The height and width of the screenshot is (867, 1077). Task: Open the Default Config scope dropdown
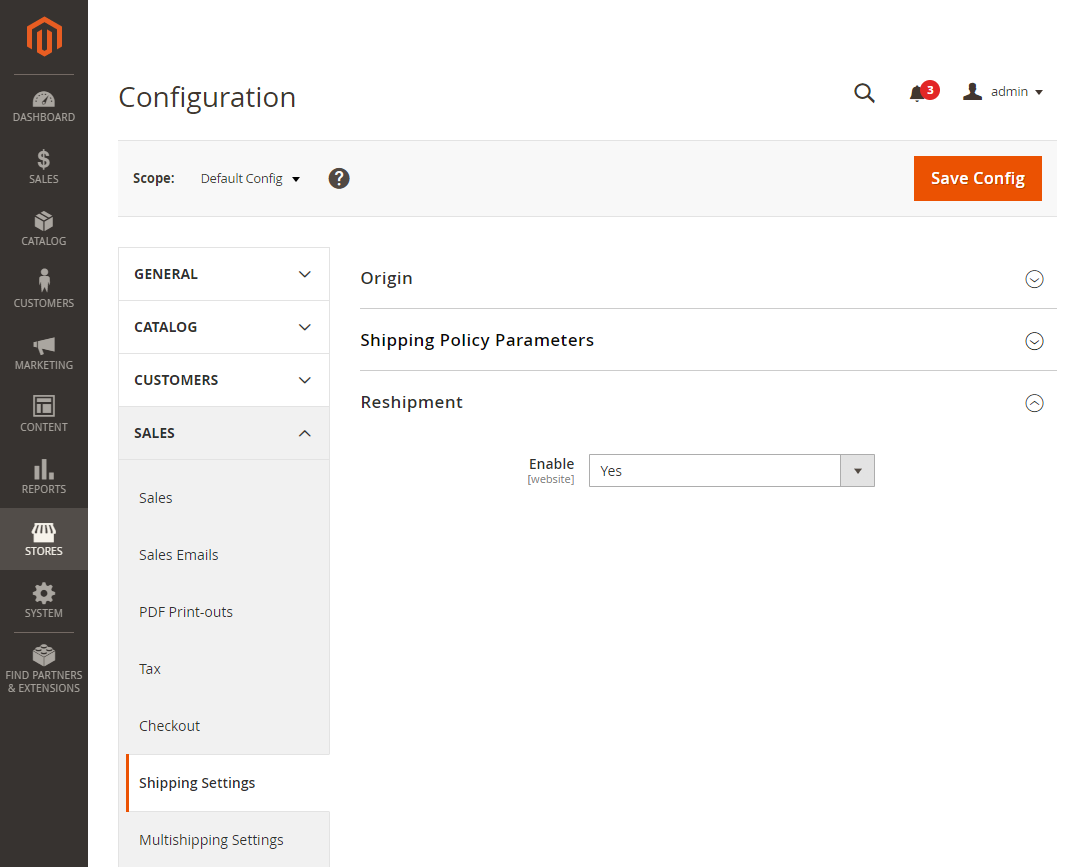(x=250, y=179)
